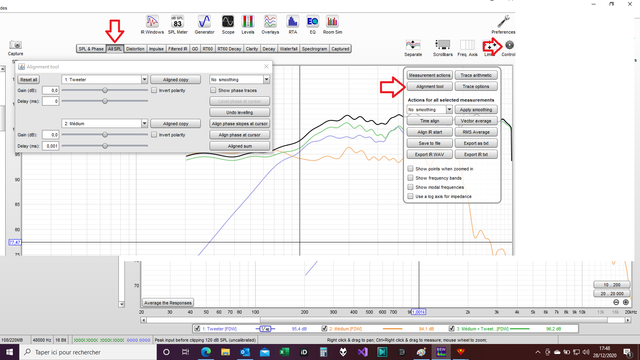Click the horizontal frequency scrollbar
Image resolution: width=640 pixels, height=360 pixels.
coord(386,320)
